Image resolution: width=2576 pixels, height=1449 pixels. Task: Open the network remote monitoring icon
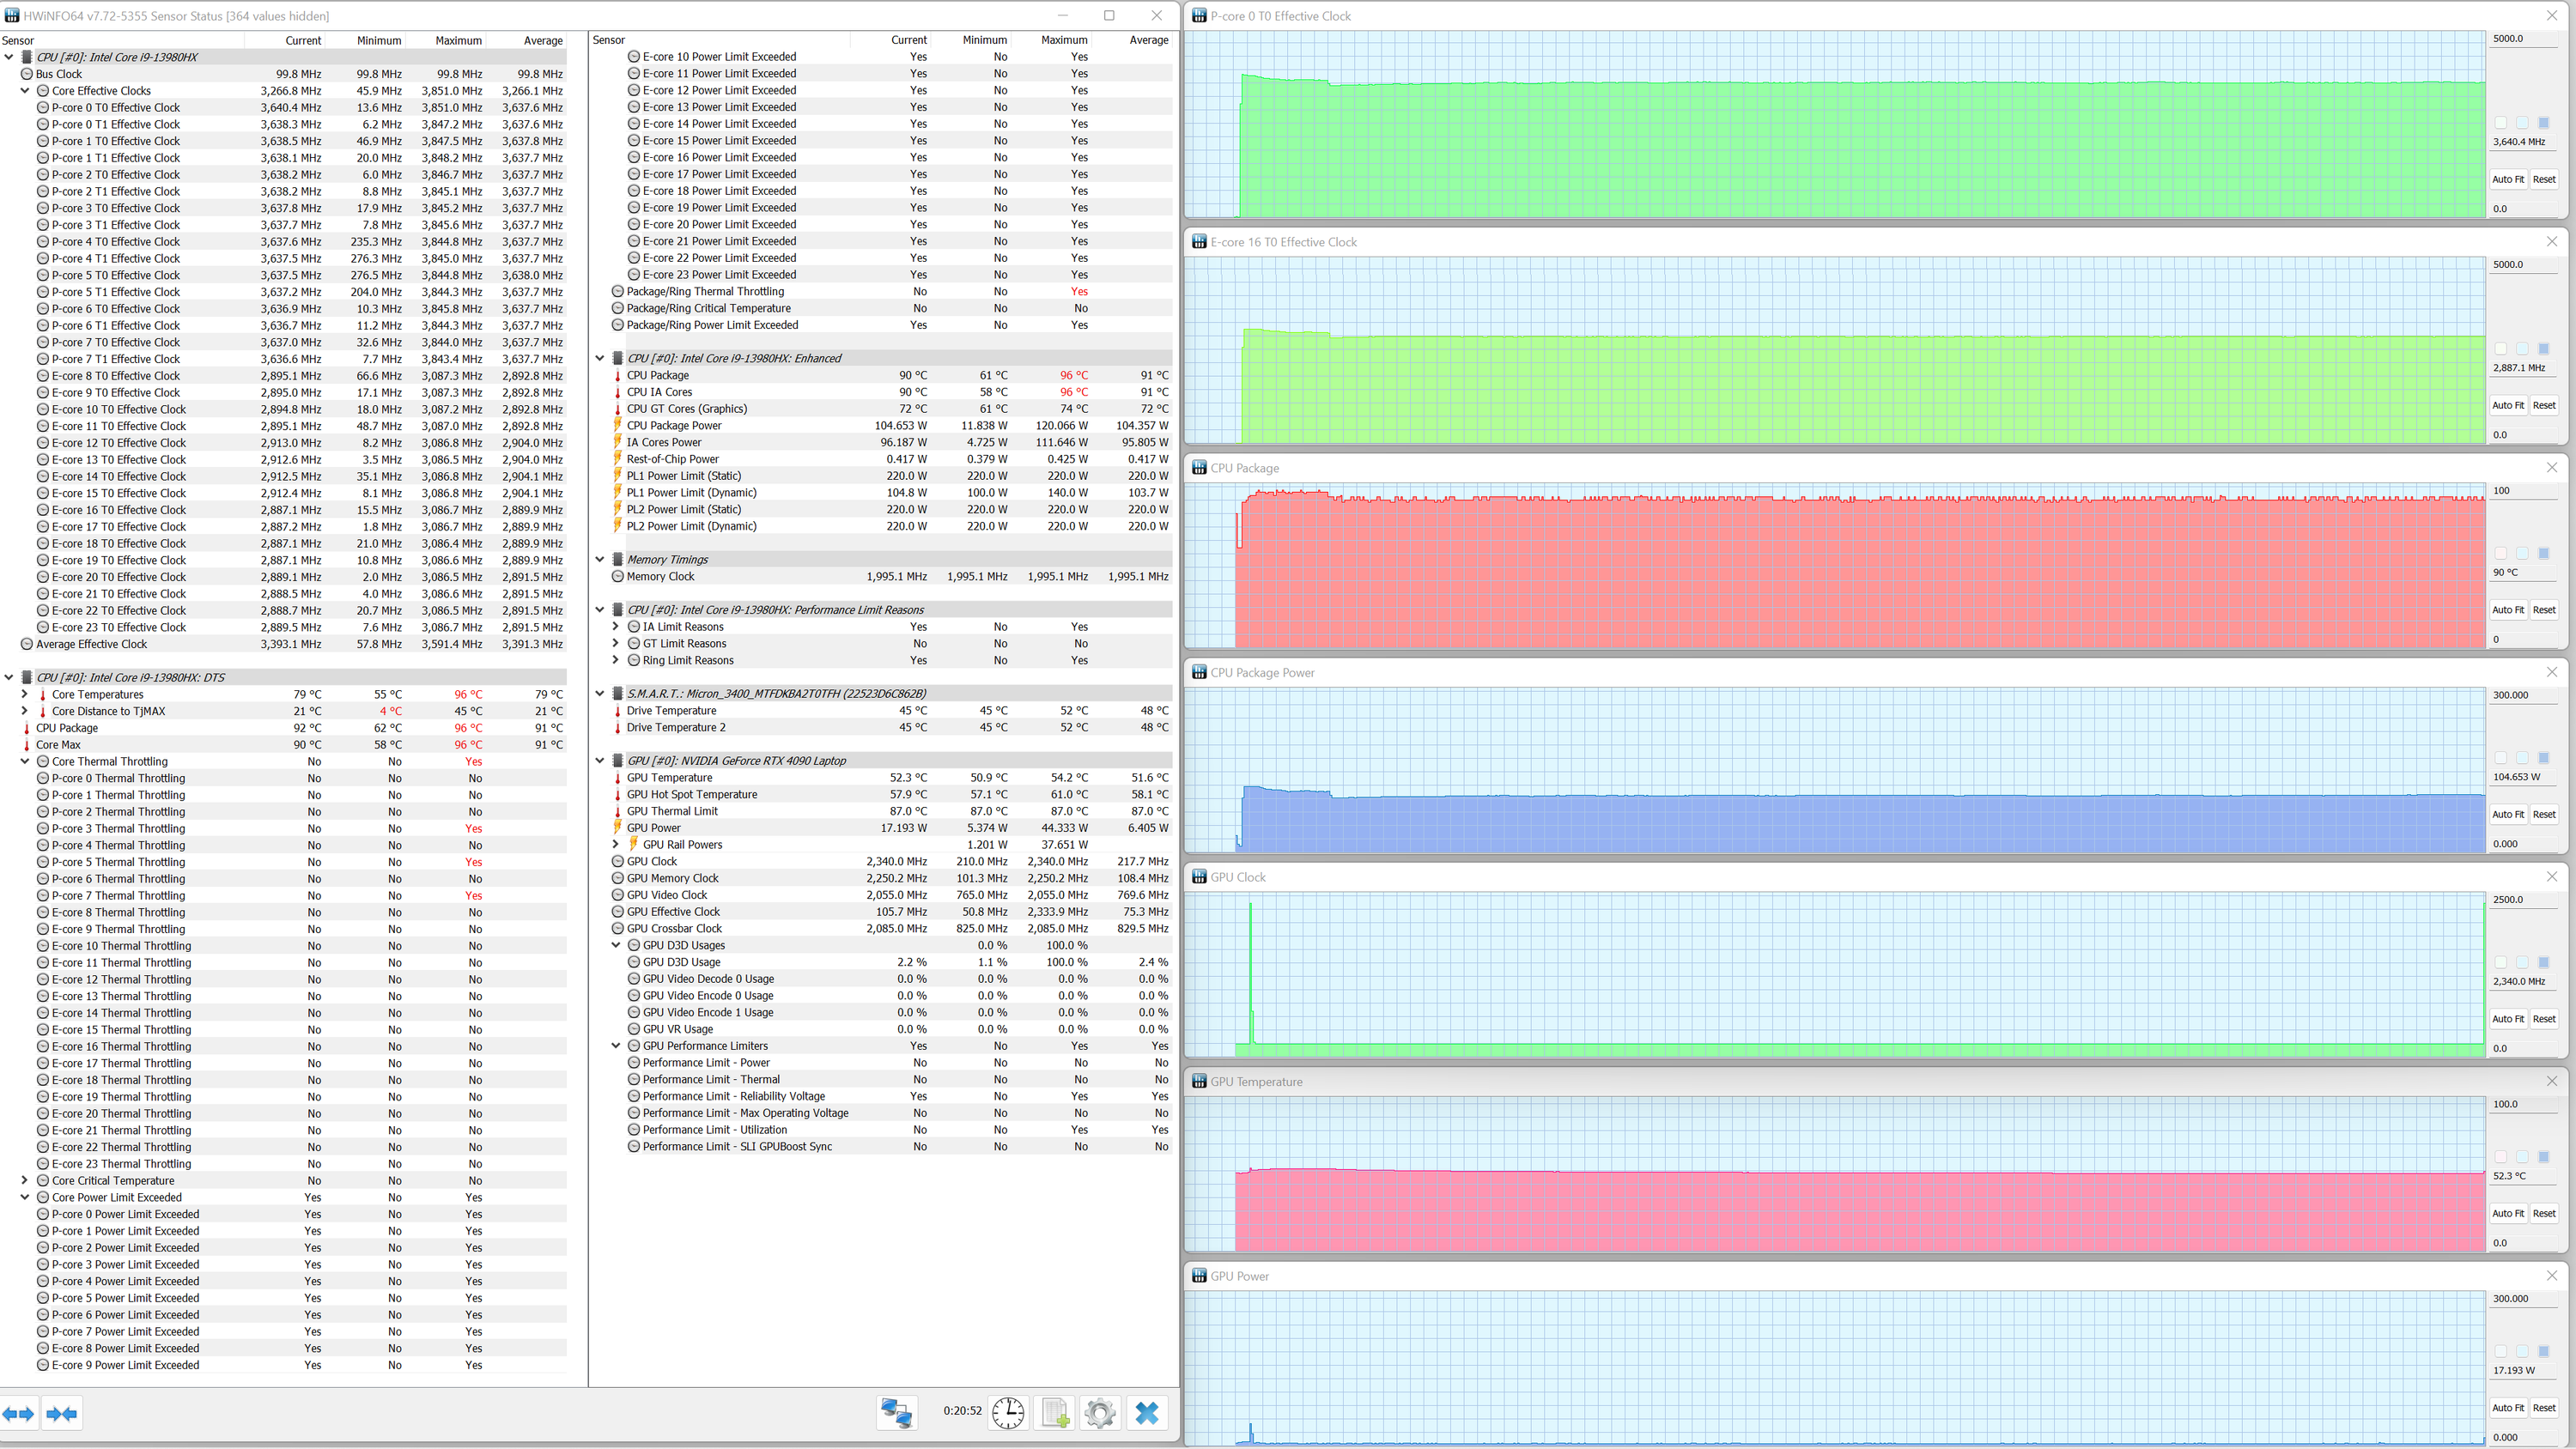(896, 1412)
